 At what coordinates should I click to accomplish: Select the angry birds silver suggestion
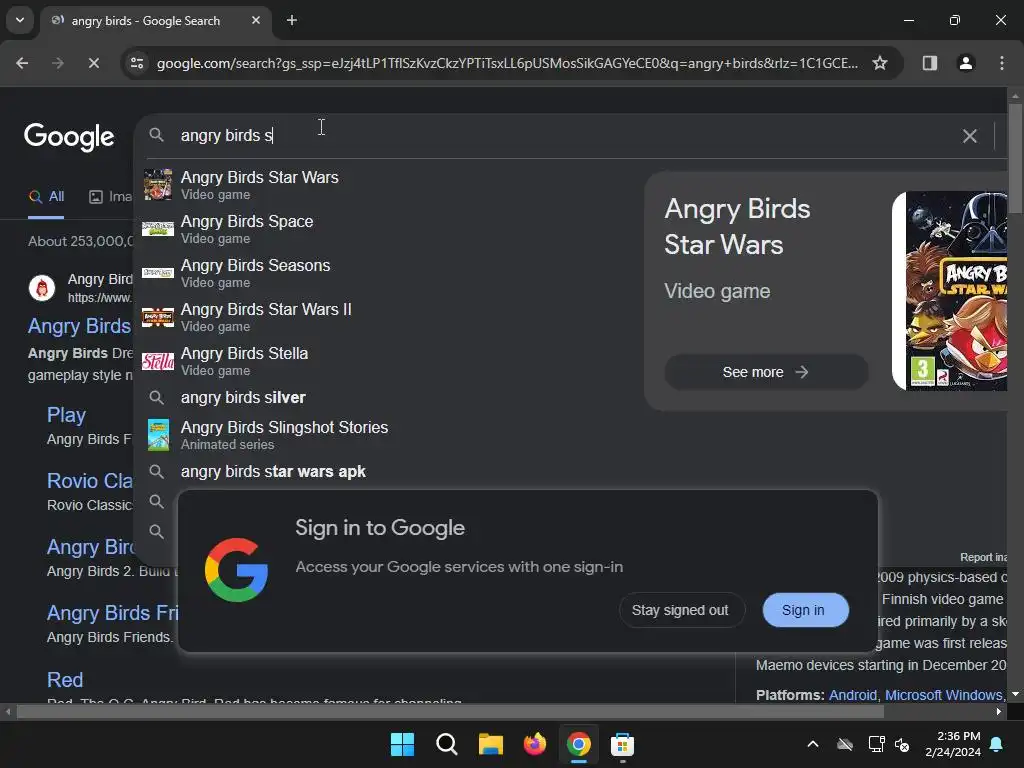pyautogui.click(x=385, y=397)
